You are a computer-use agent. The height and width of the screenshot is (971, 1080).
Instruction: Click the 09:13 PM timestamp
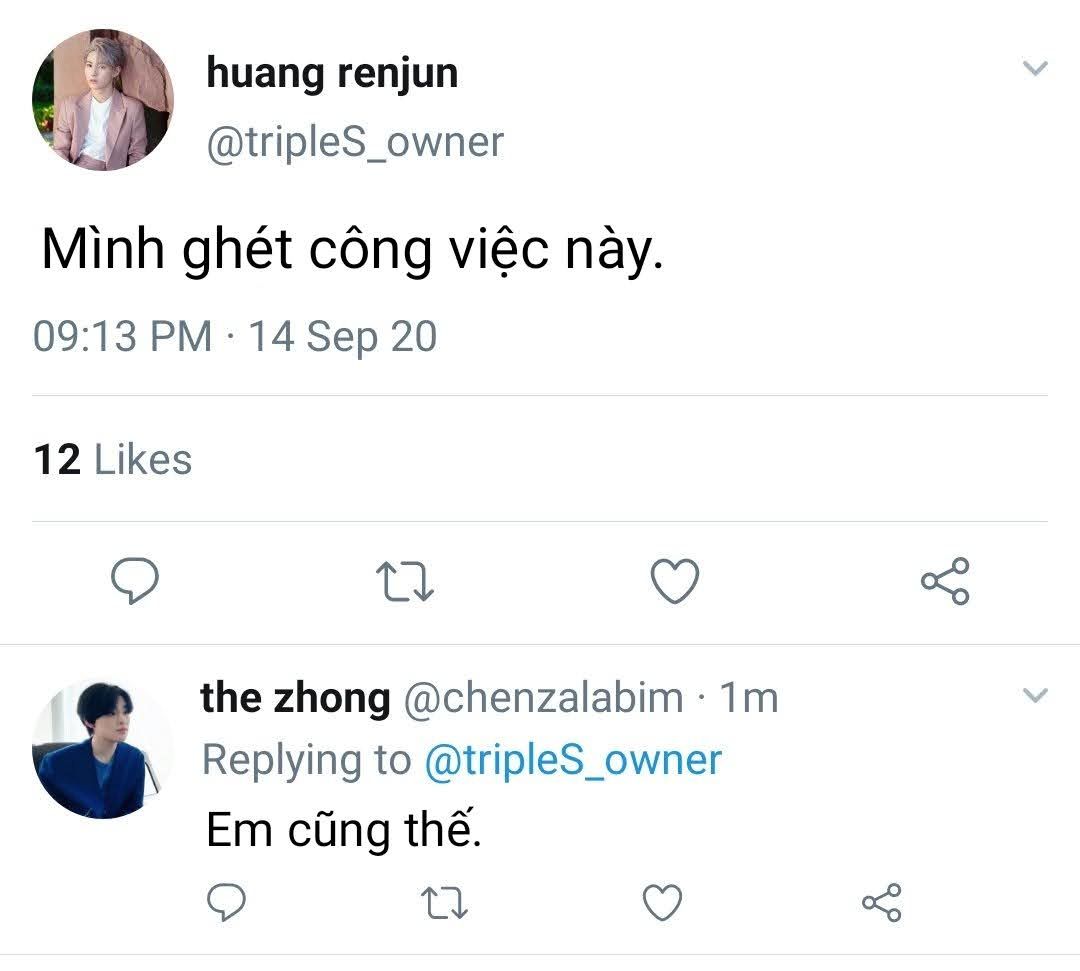[x=122, y=337]
